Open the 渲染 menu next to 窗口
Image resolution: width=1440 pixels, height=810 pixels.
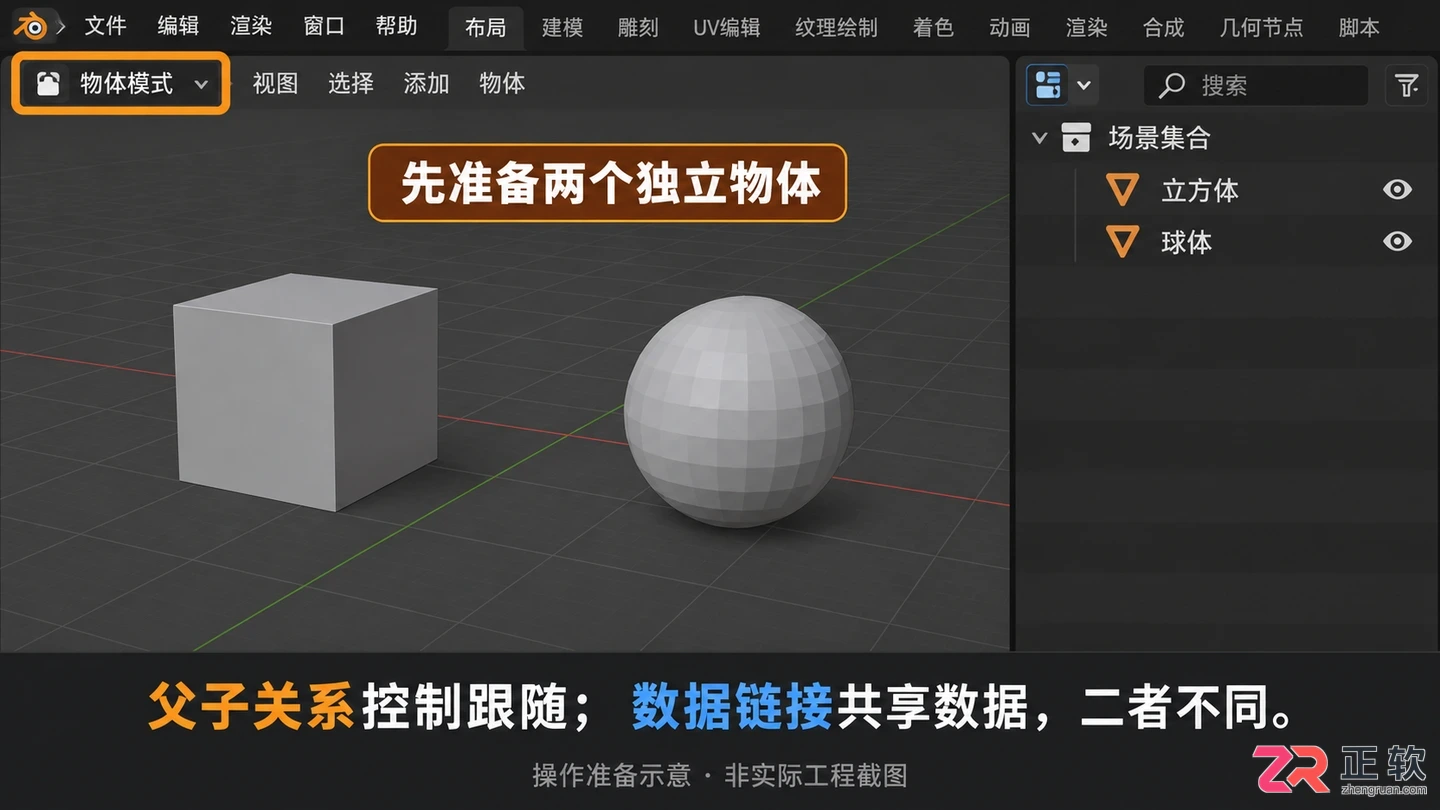click(251, 26)
